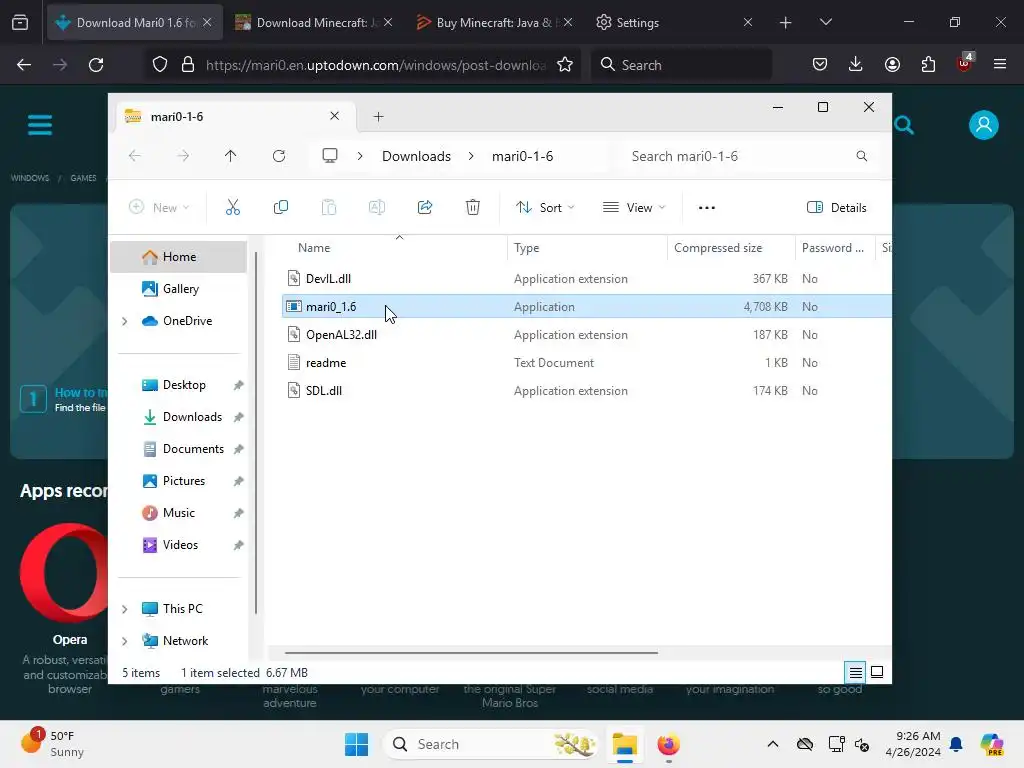
Task: Click the Copy icon in Explorer toolbar
Action: (x=281, y=208)
